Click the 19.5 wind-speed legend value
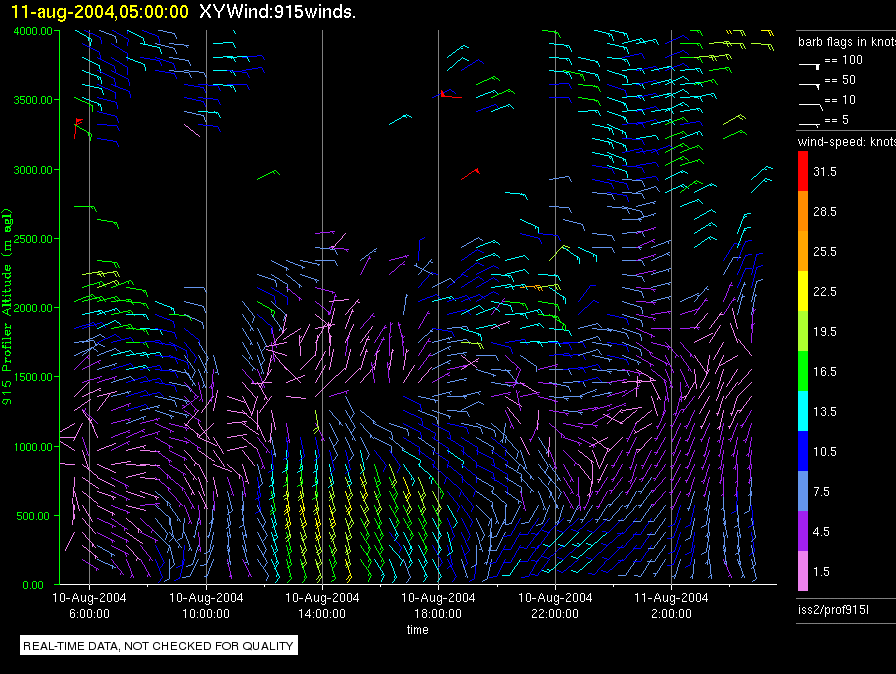This screenshot has width=896, height=674. coord(825,331)
